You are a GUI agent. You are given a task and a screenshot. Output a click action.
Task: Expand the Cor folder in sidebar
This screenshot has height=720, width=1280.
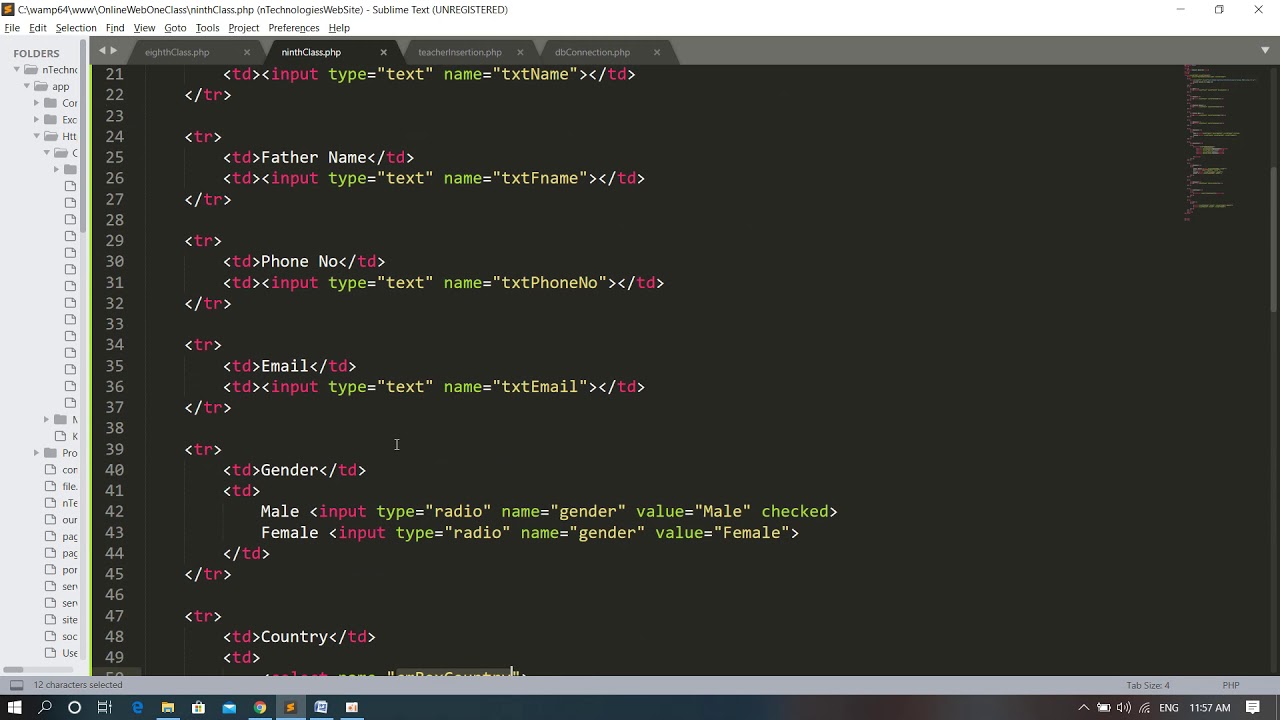[37, 103]
